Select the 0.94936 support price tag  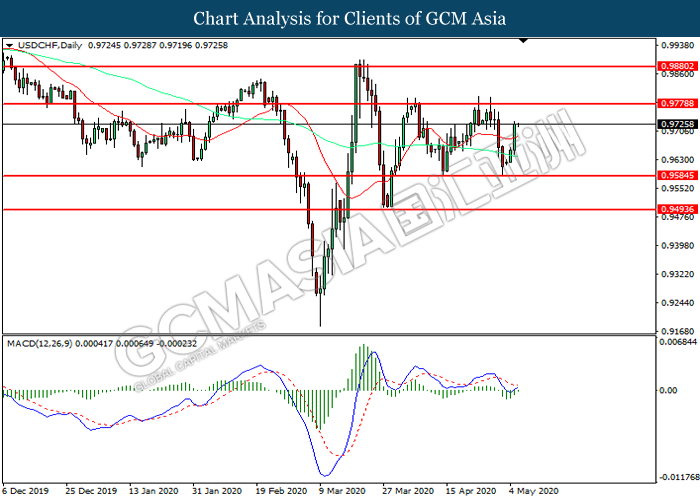pos(678,209)
